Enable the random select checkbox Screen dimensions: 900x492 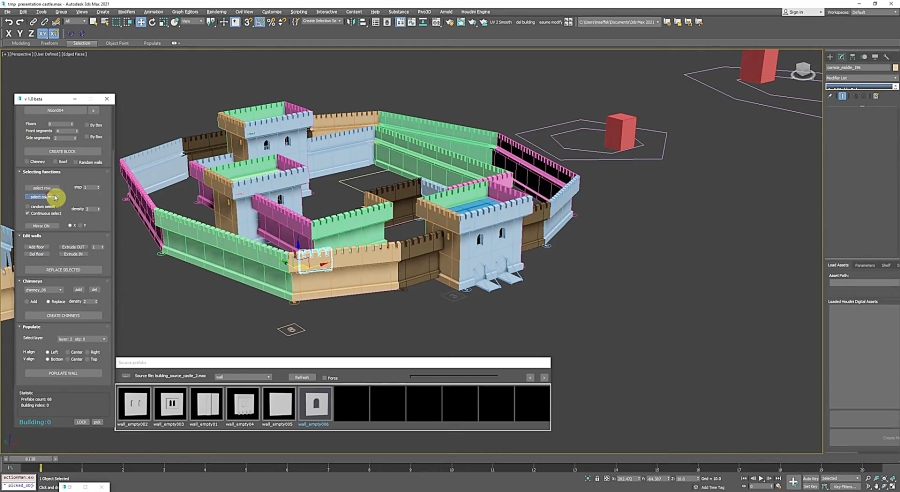click(x=27, y=206)
